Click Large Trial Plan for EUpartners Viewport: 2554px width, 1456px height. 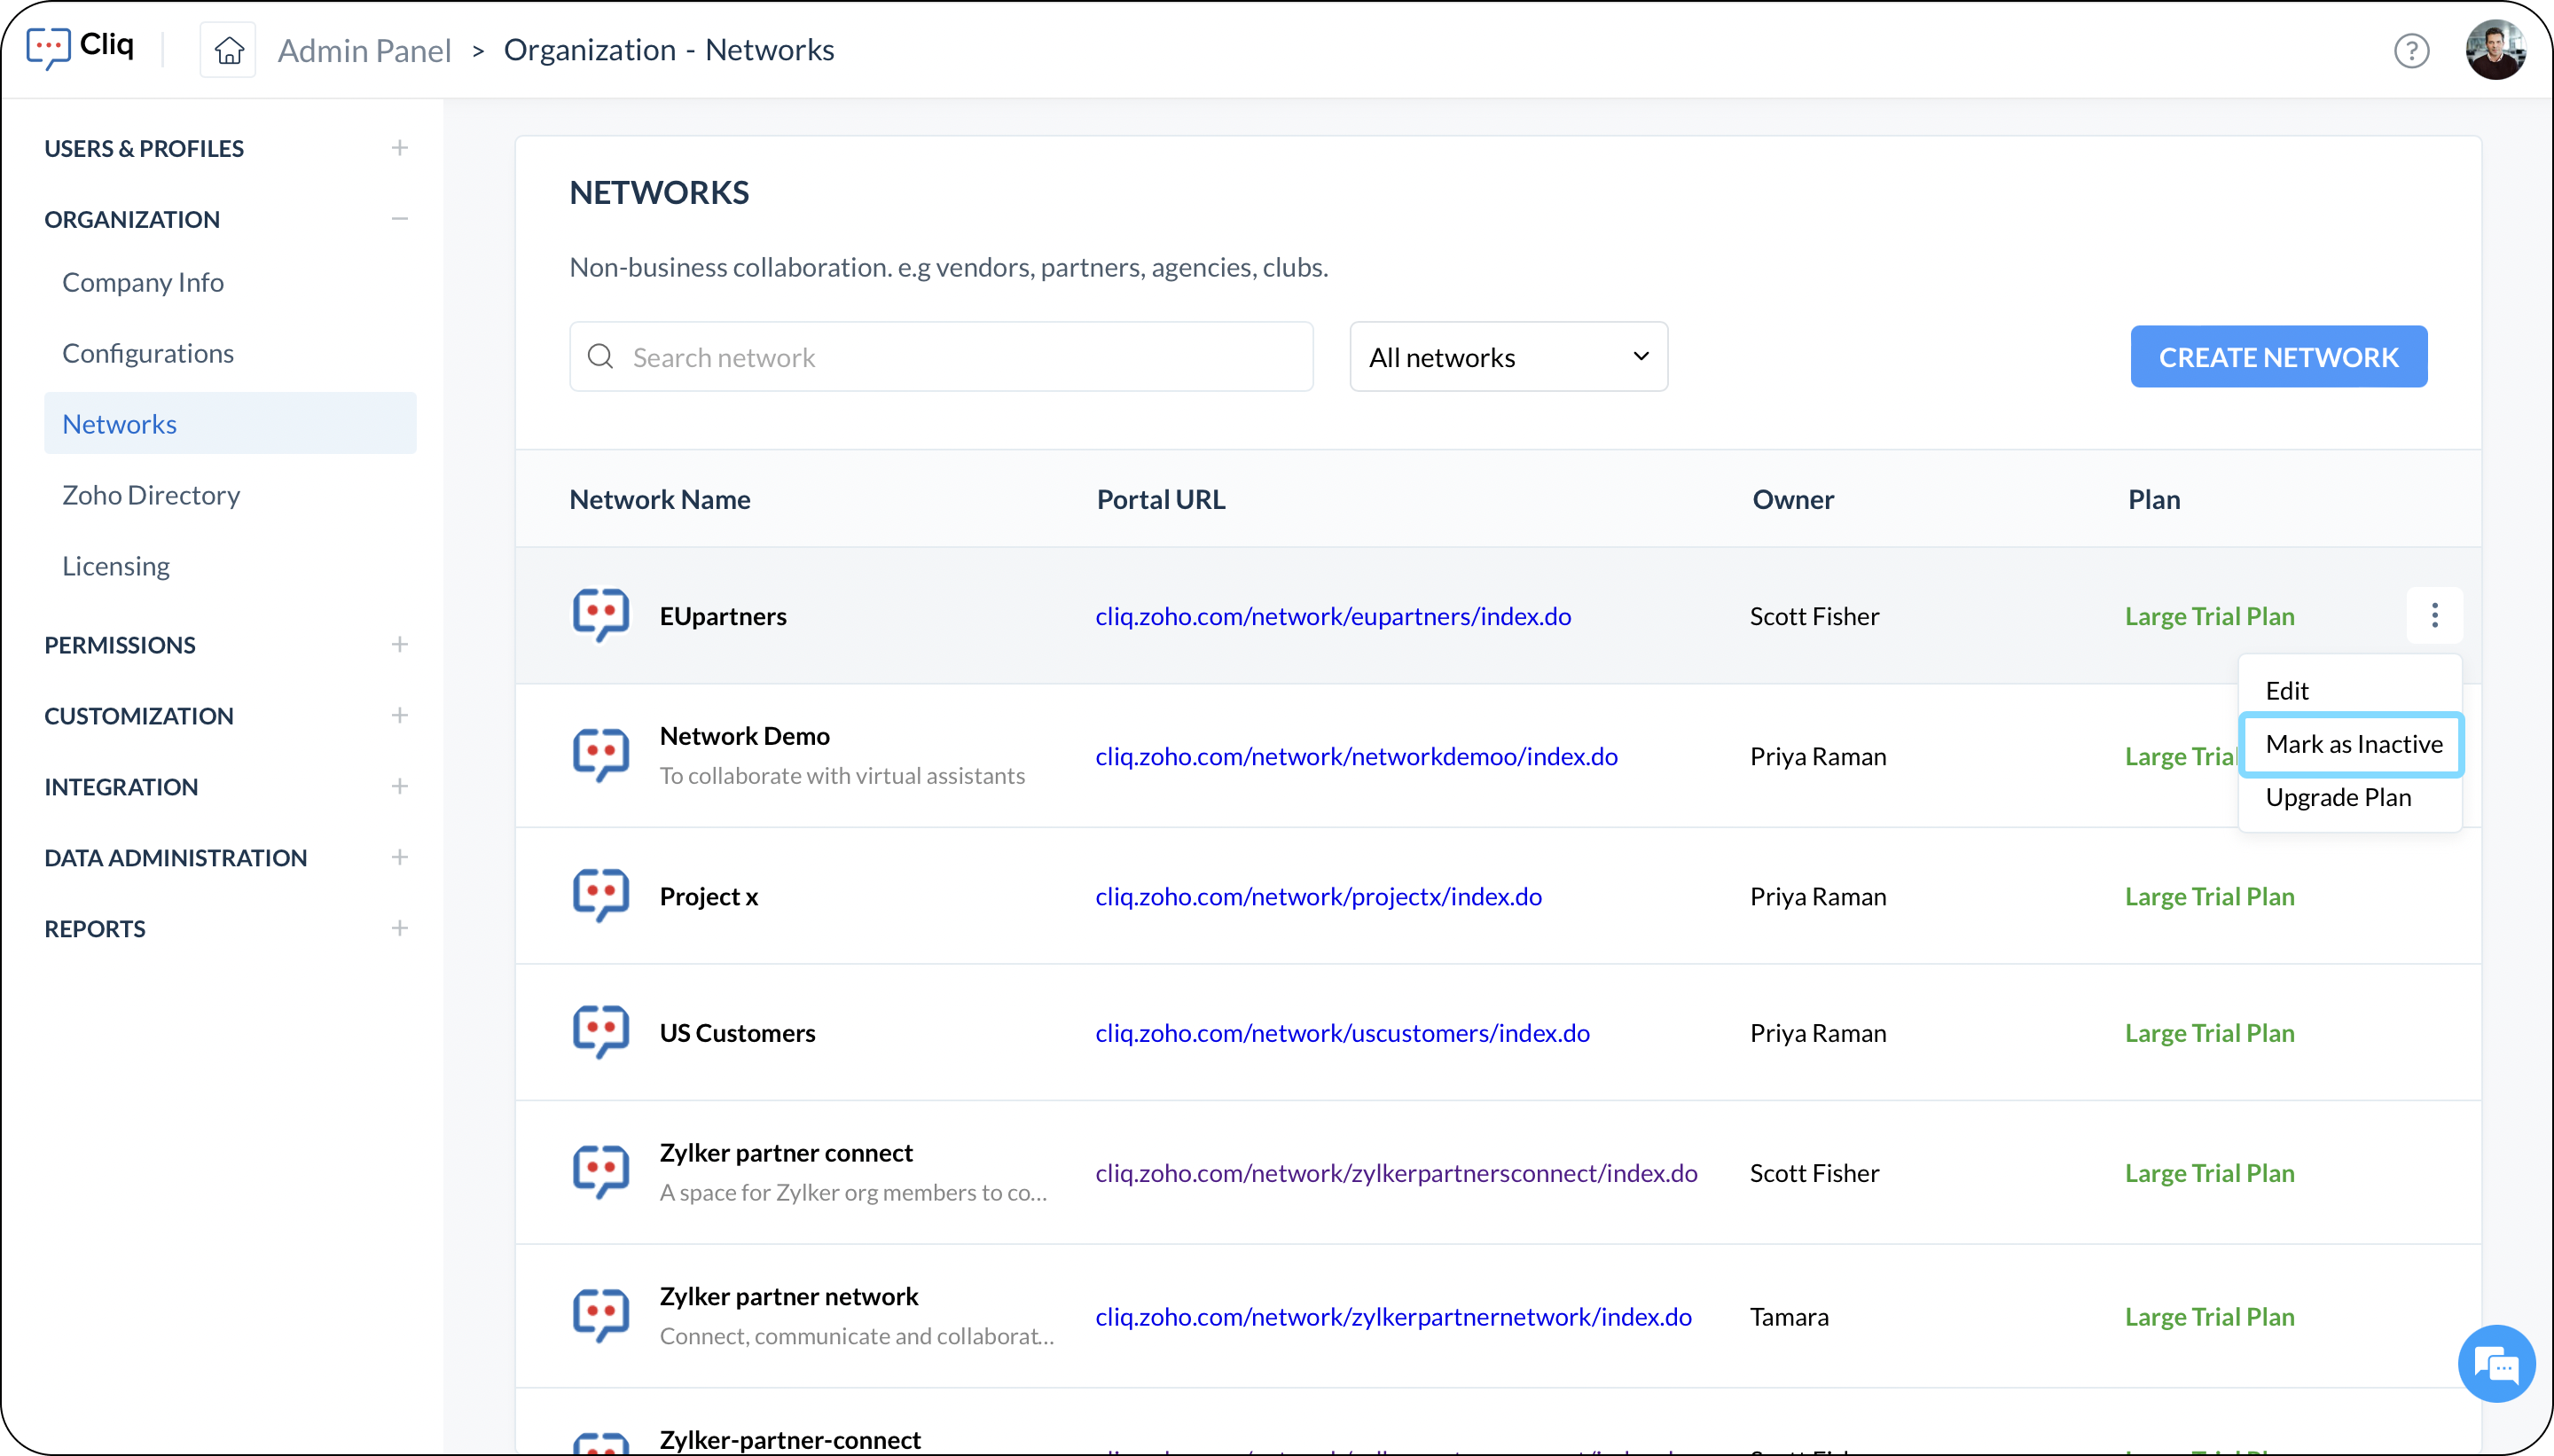(2209, 616)
